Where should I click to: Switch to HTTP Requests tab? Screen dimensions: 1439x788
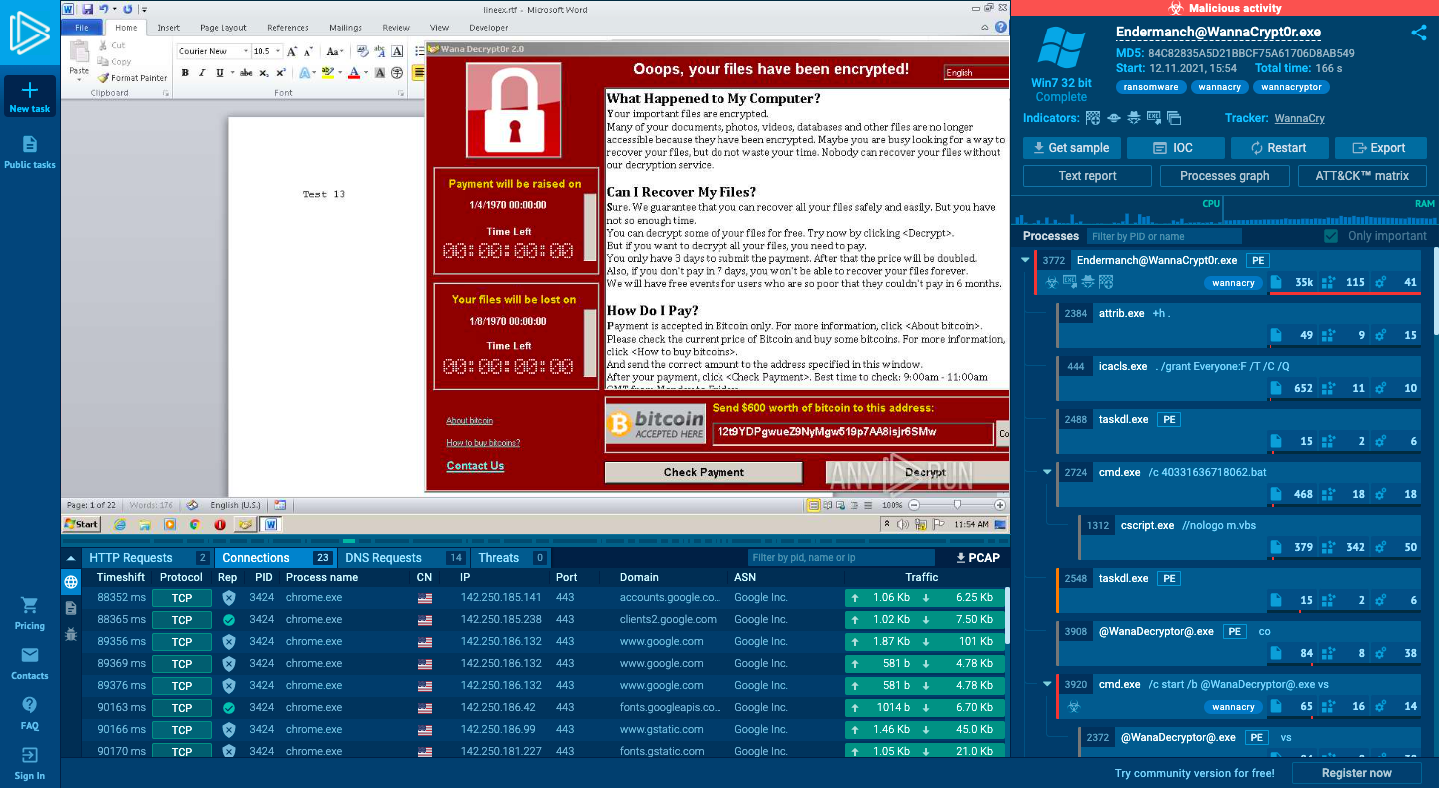click(148, 558)
